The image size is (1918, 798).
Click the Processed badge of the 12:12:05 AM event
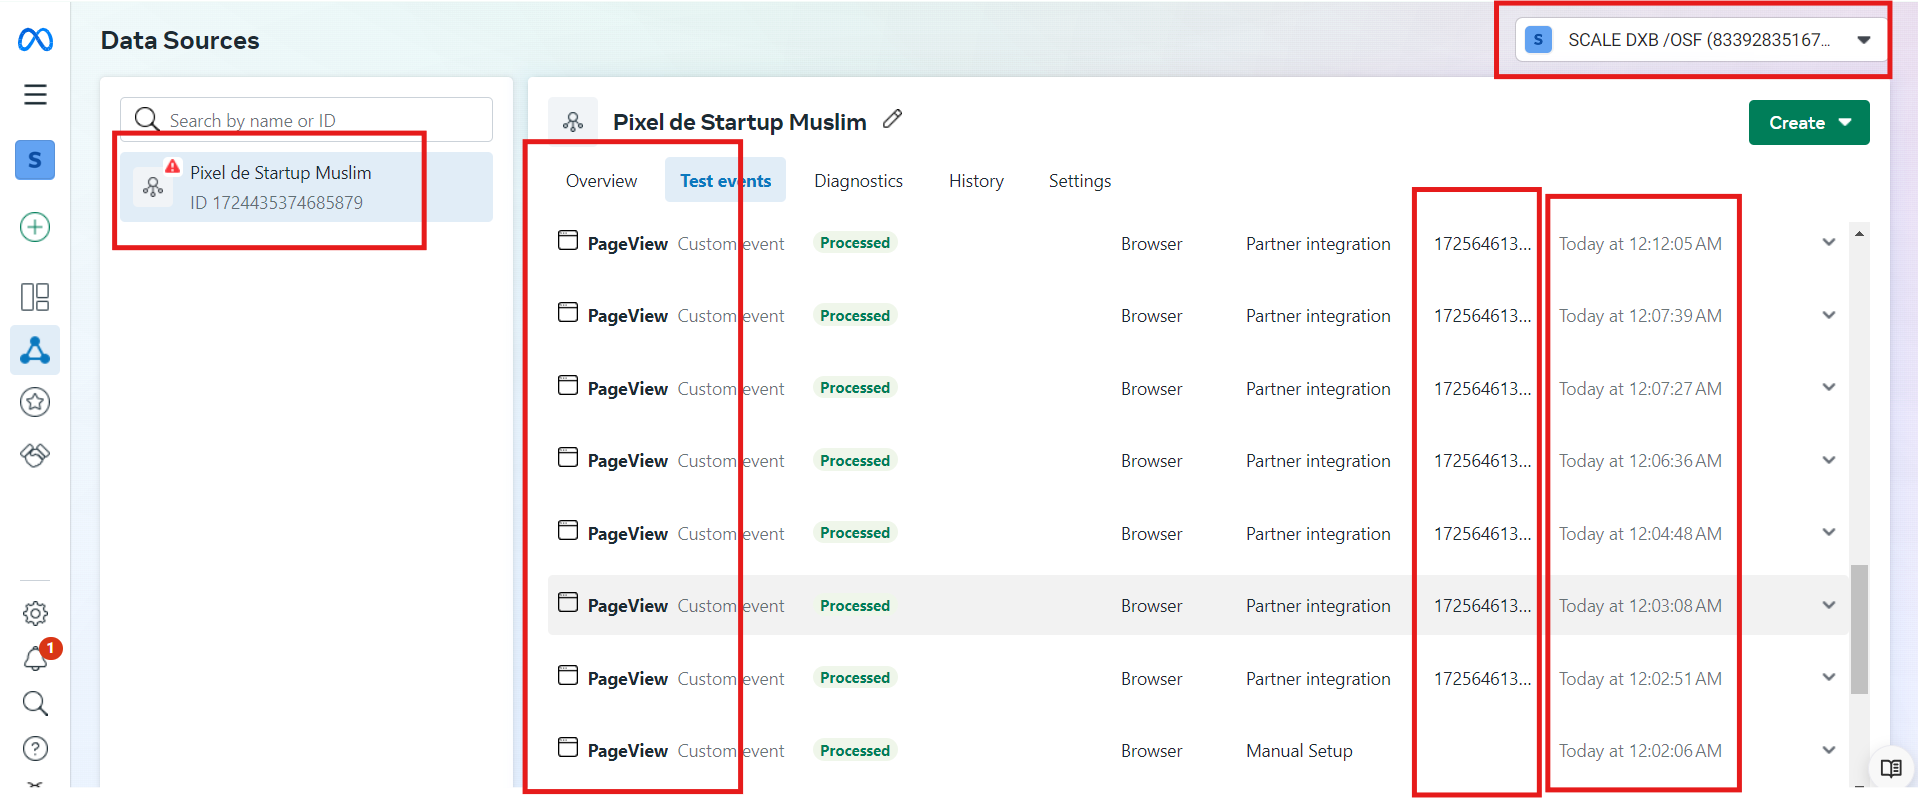(x=855, y=243)
